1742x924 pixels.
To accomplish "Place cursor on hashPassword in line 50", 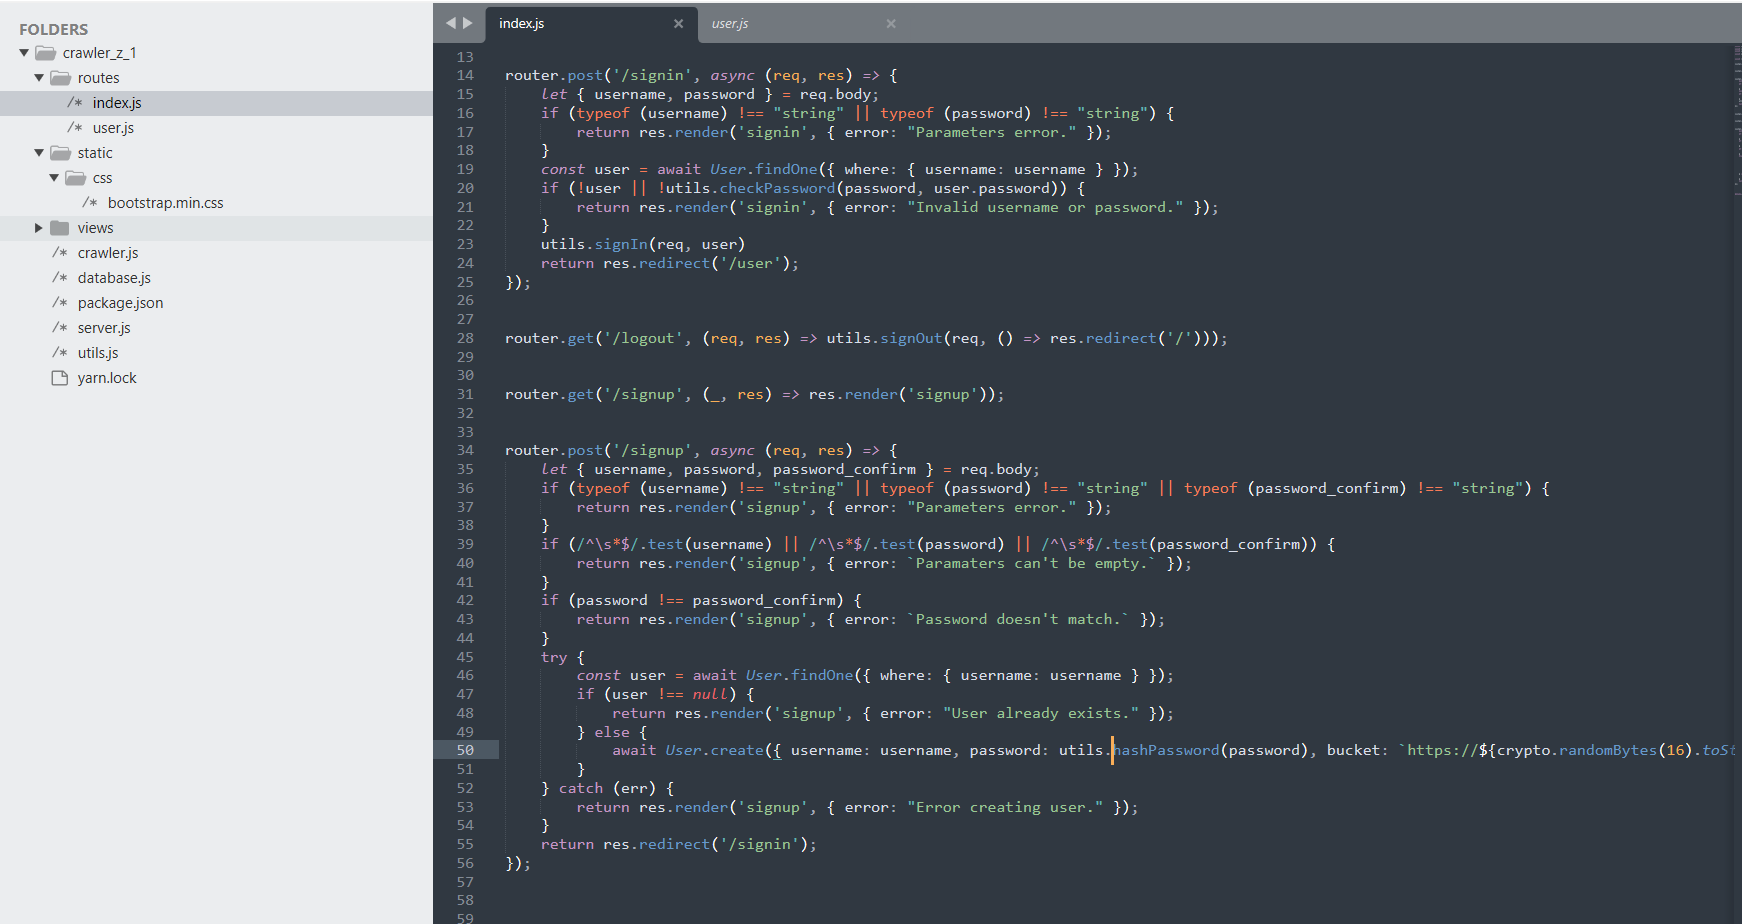I will coord(1167,750).
